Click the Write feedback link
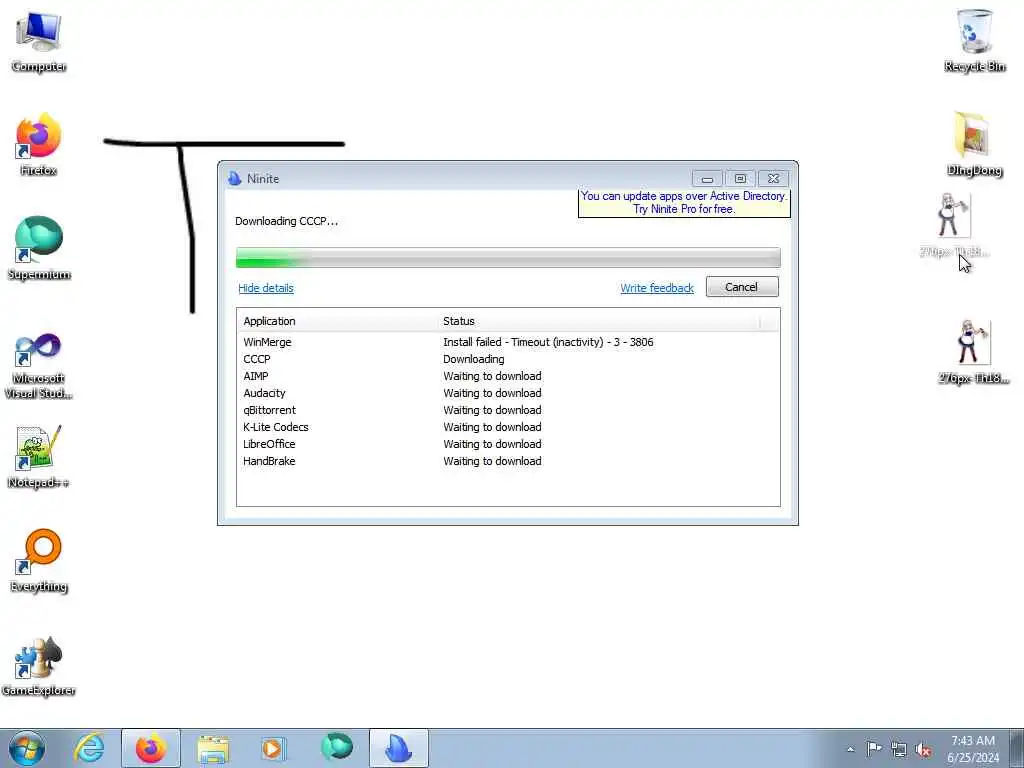Viewport: 1024px width, 768px height. point(657,288)
